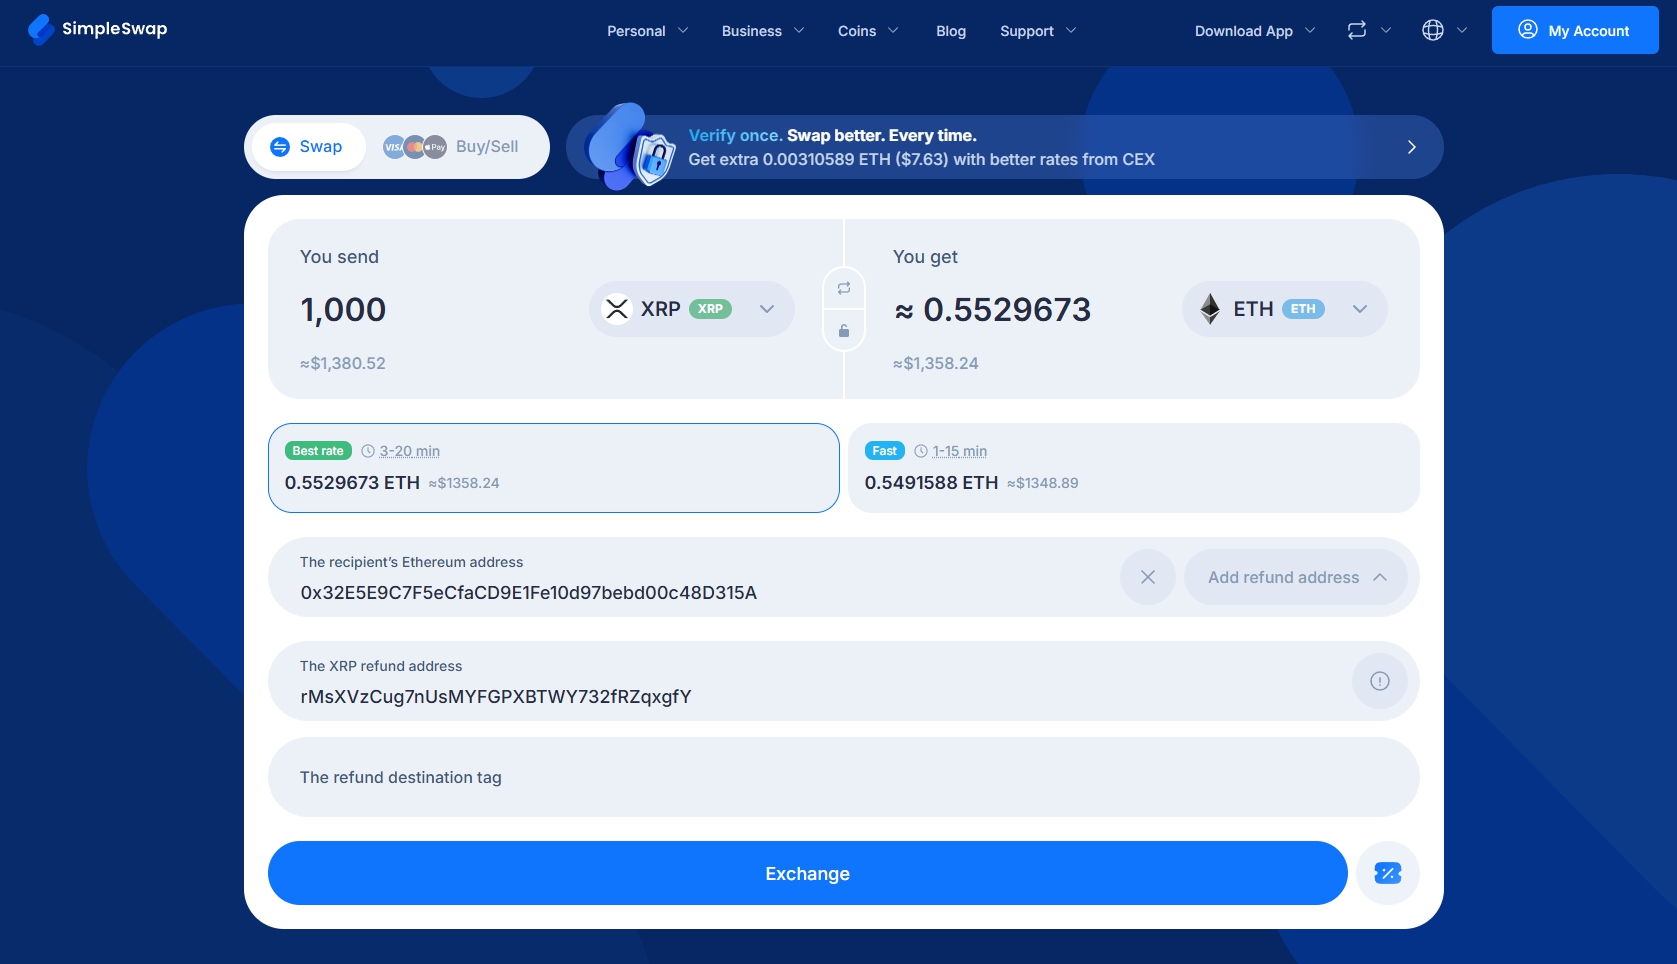The image size is (1677, 964).
Task: Click the XRP coin icon
Action: 617,309
